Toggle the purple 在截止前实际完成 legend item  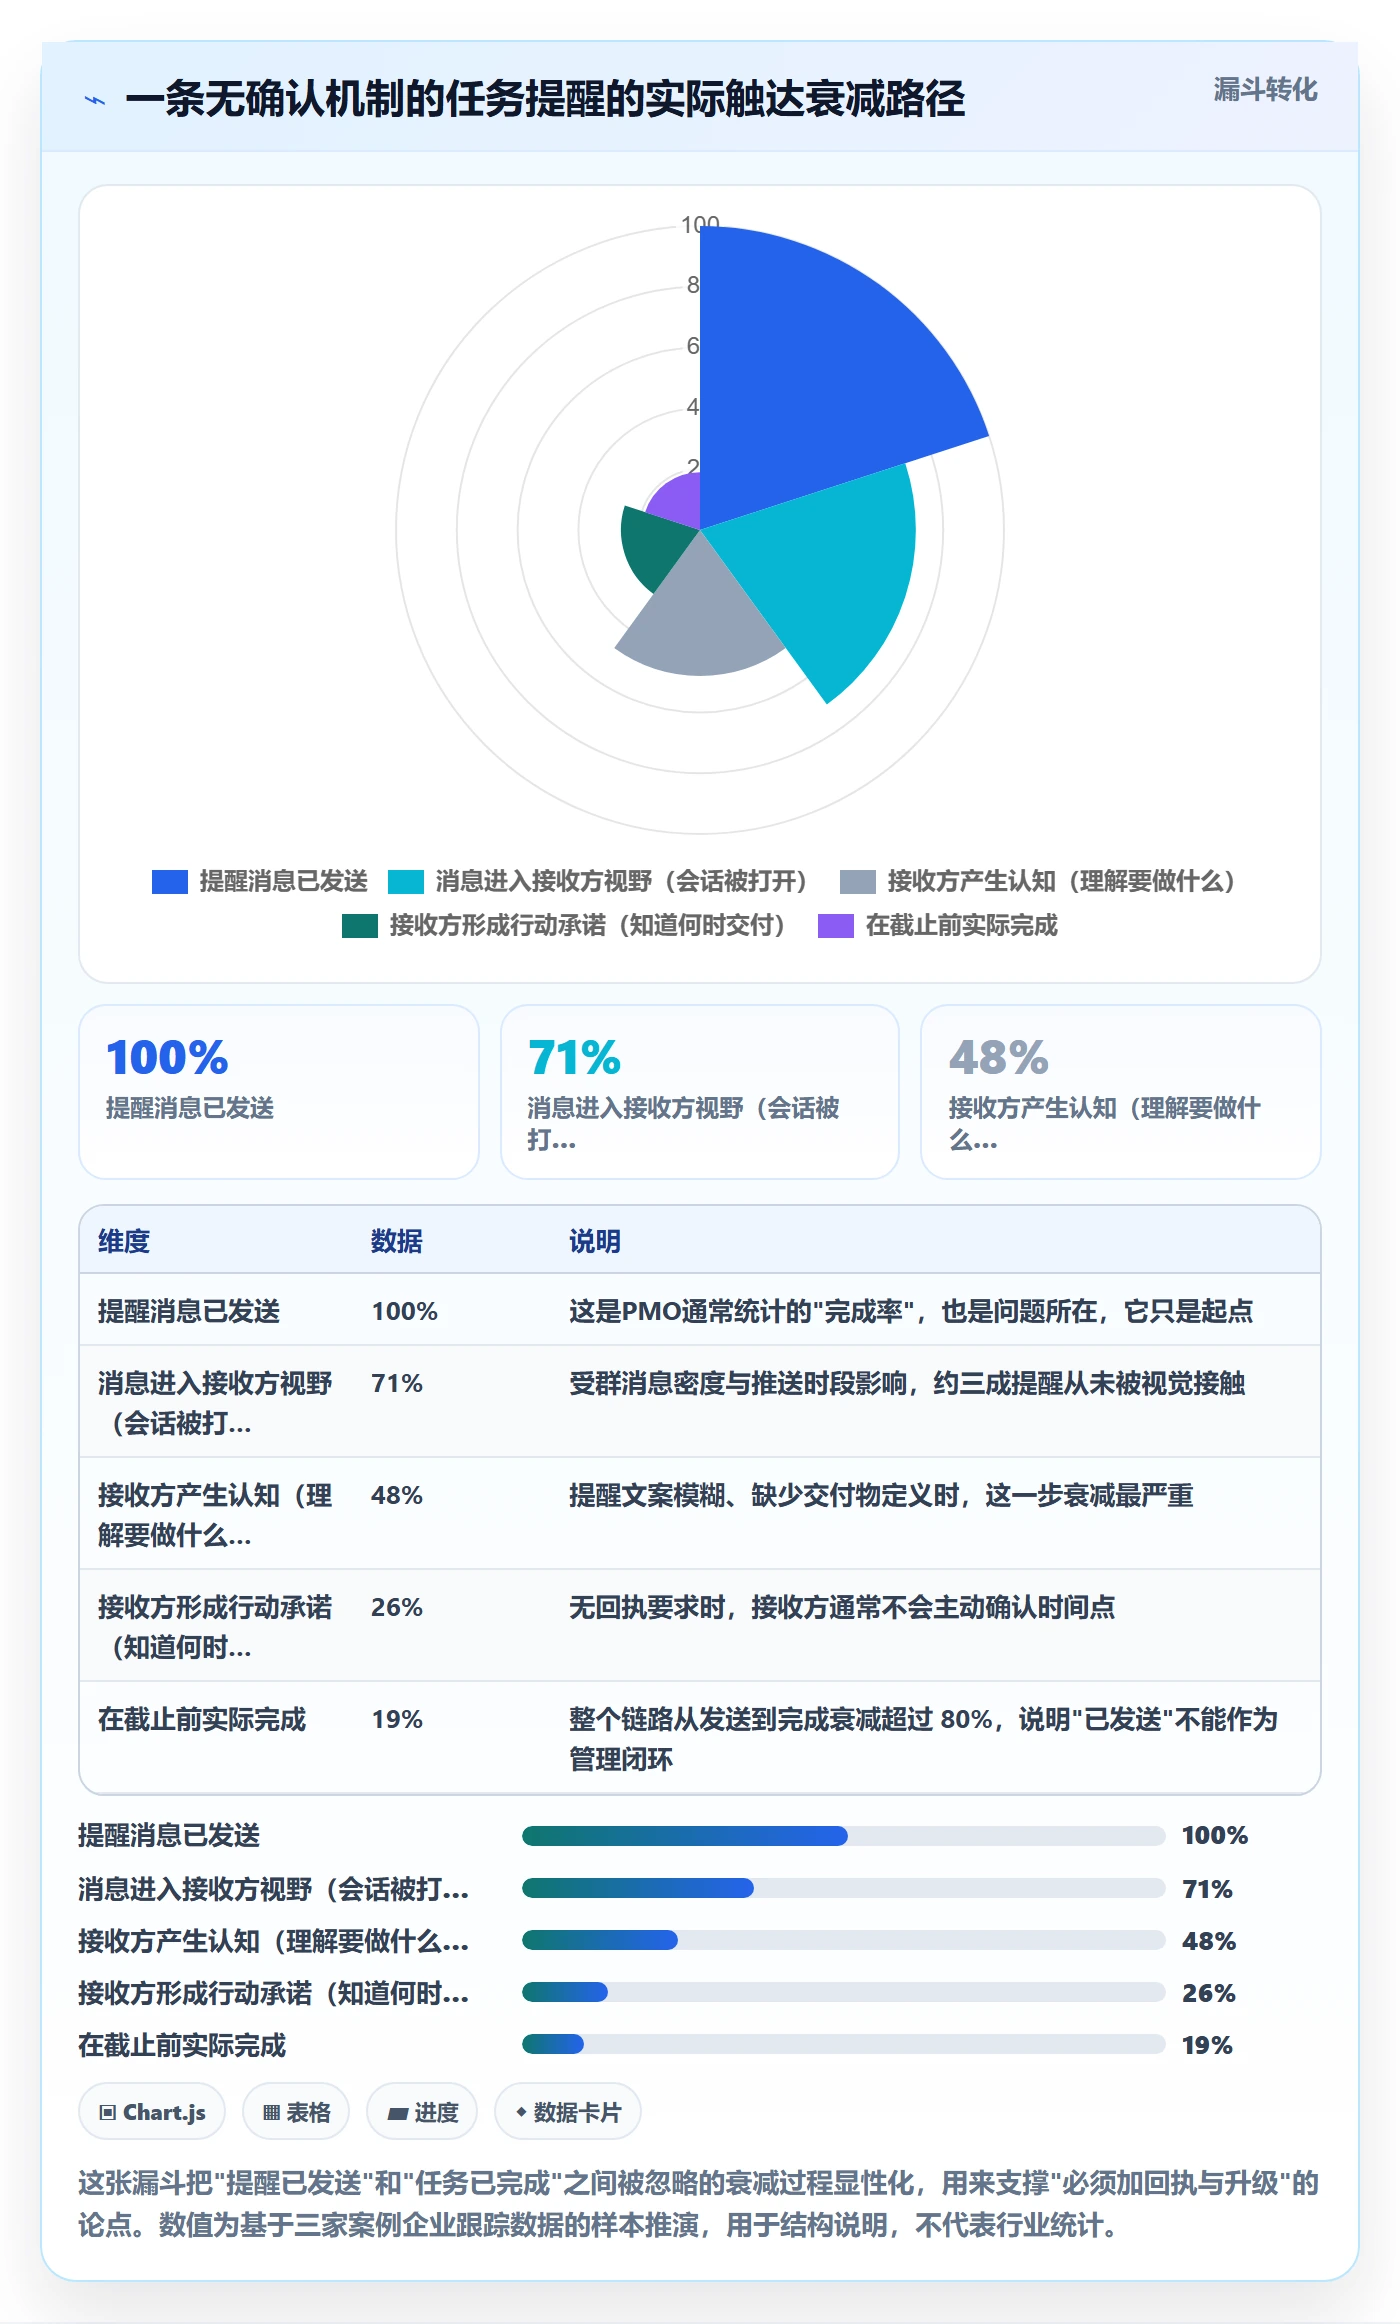click(938, 926)
